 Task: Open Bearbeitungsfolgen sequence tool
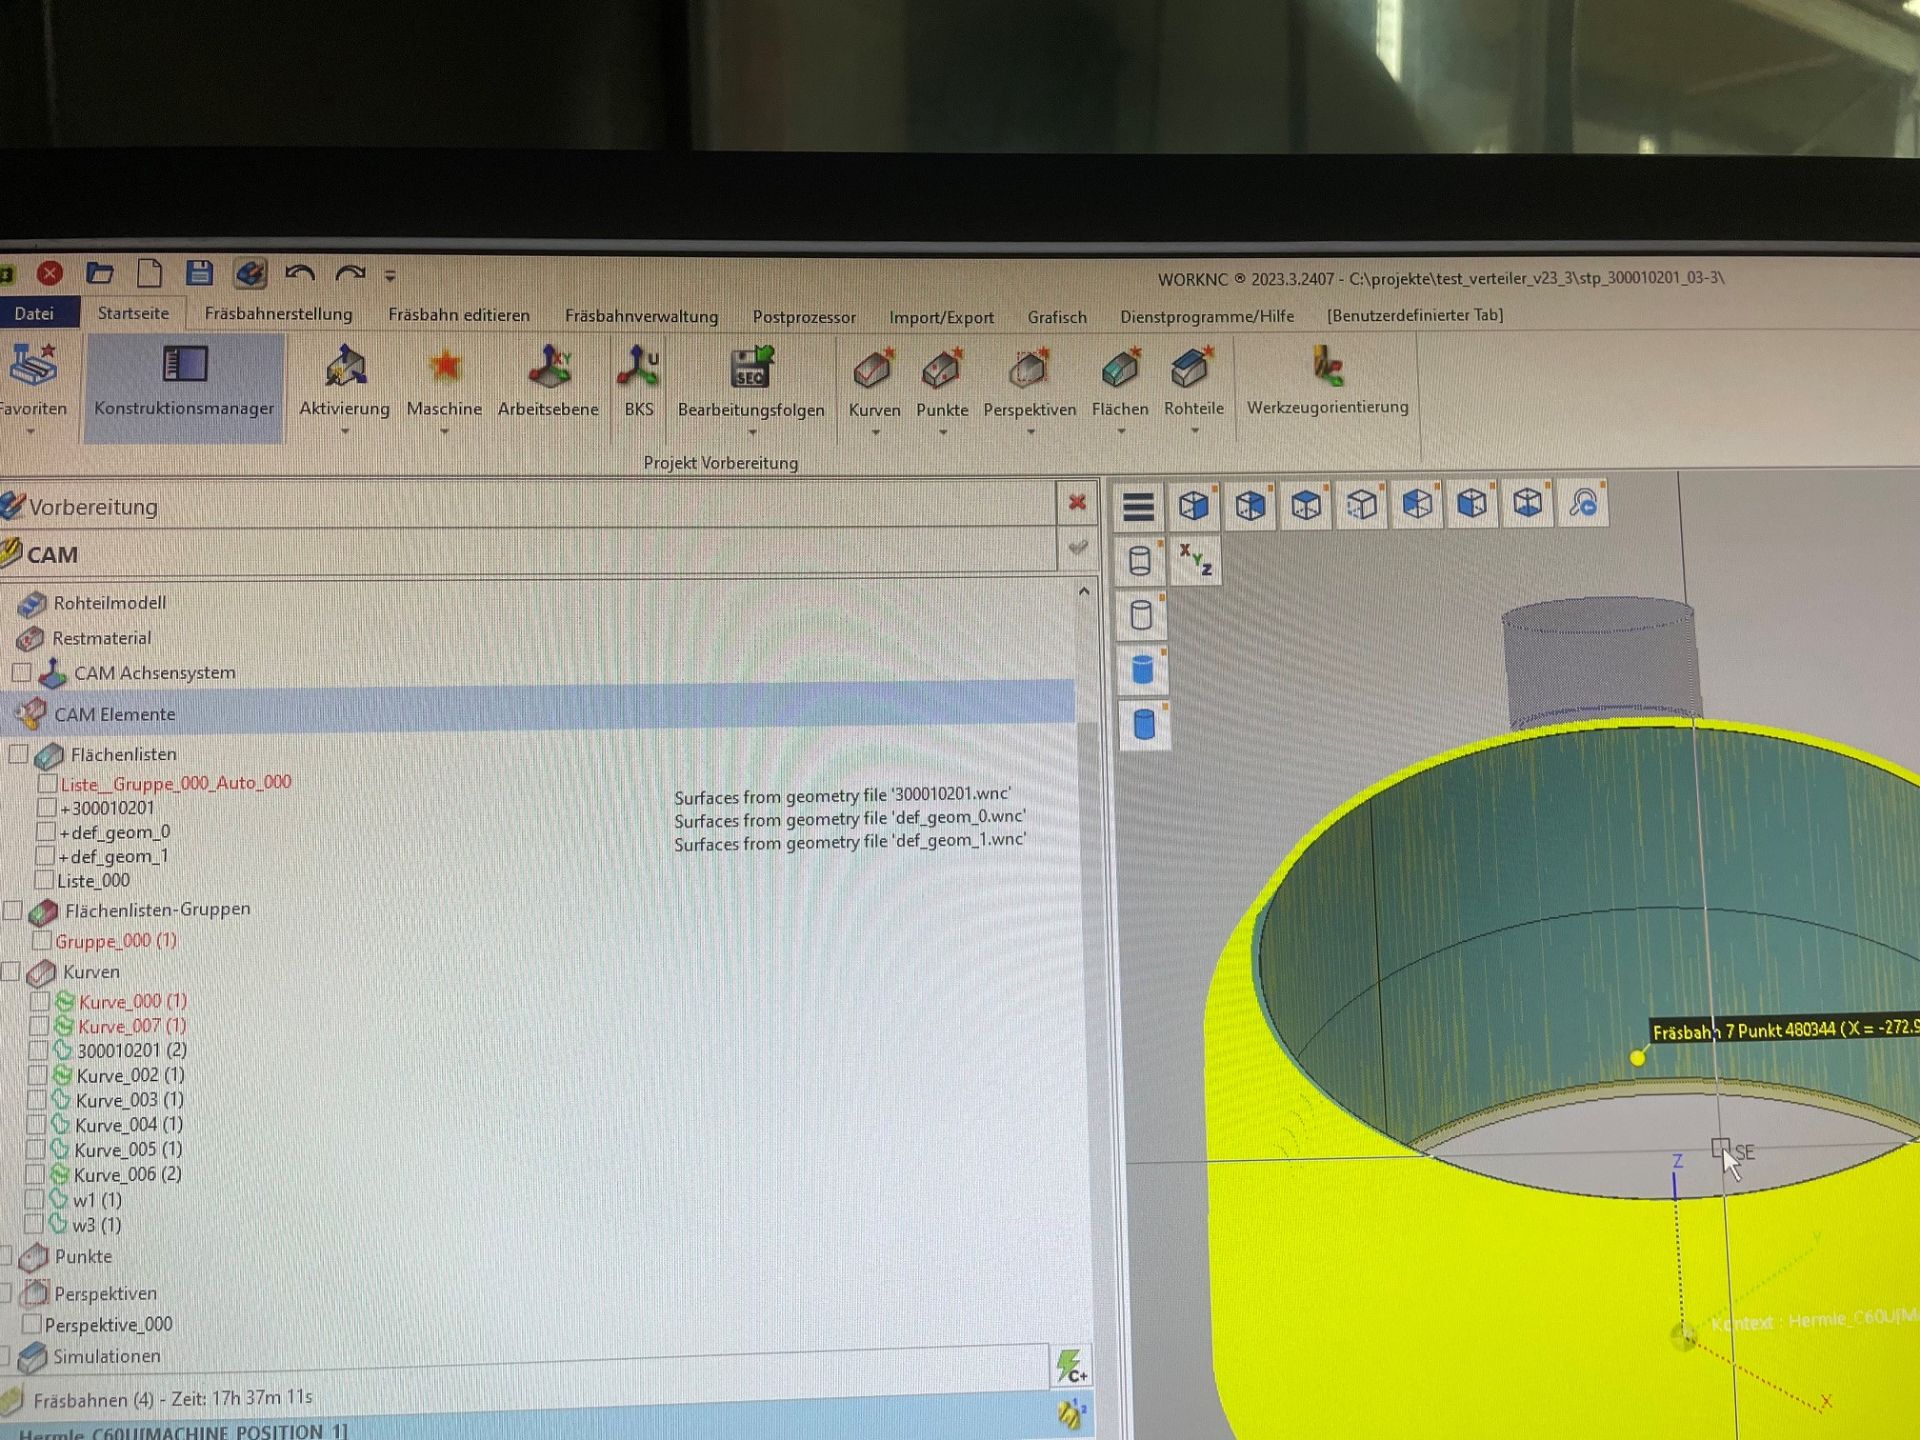click(751, 369)
